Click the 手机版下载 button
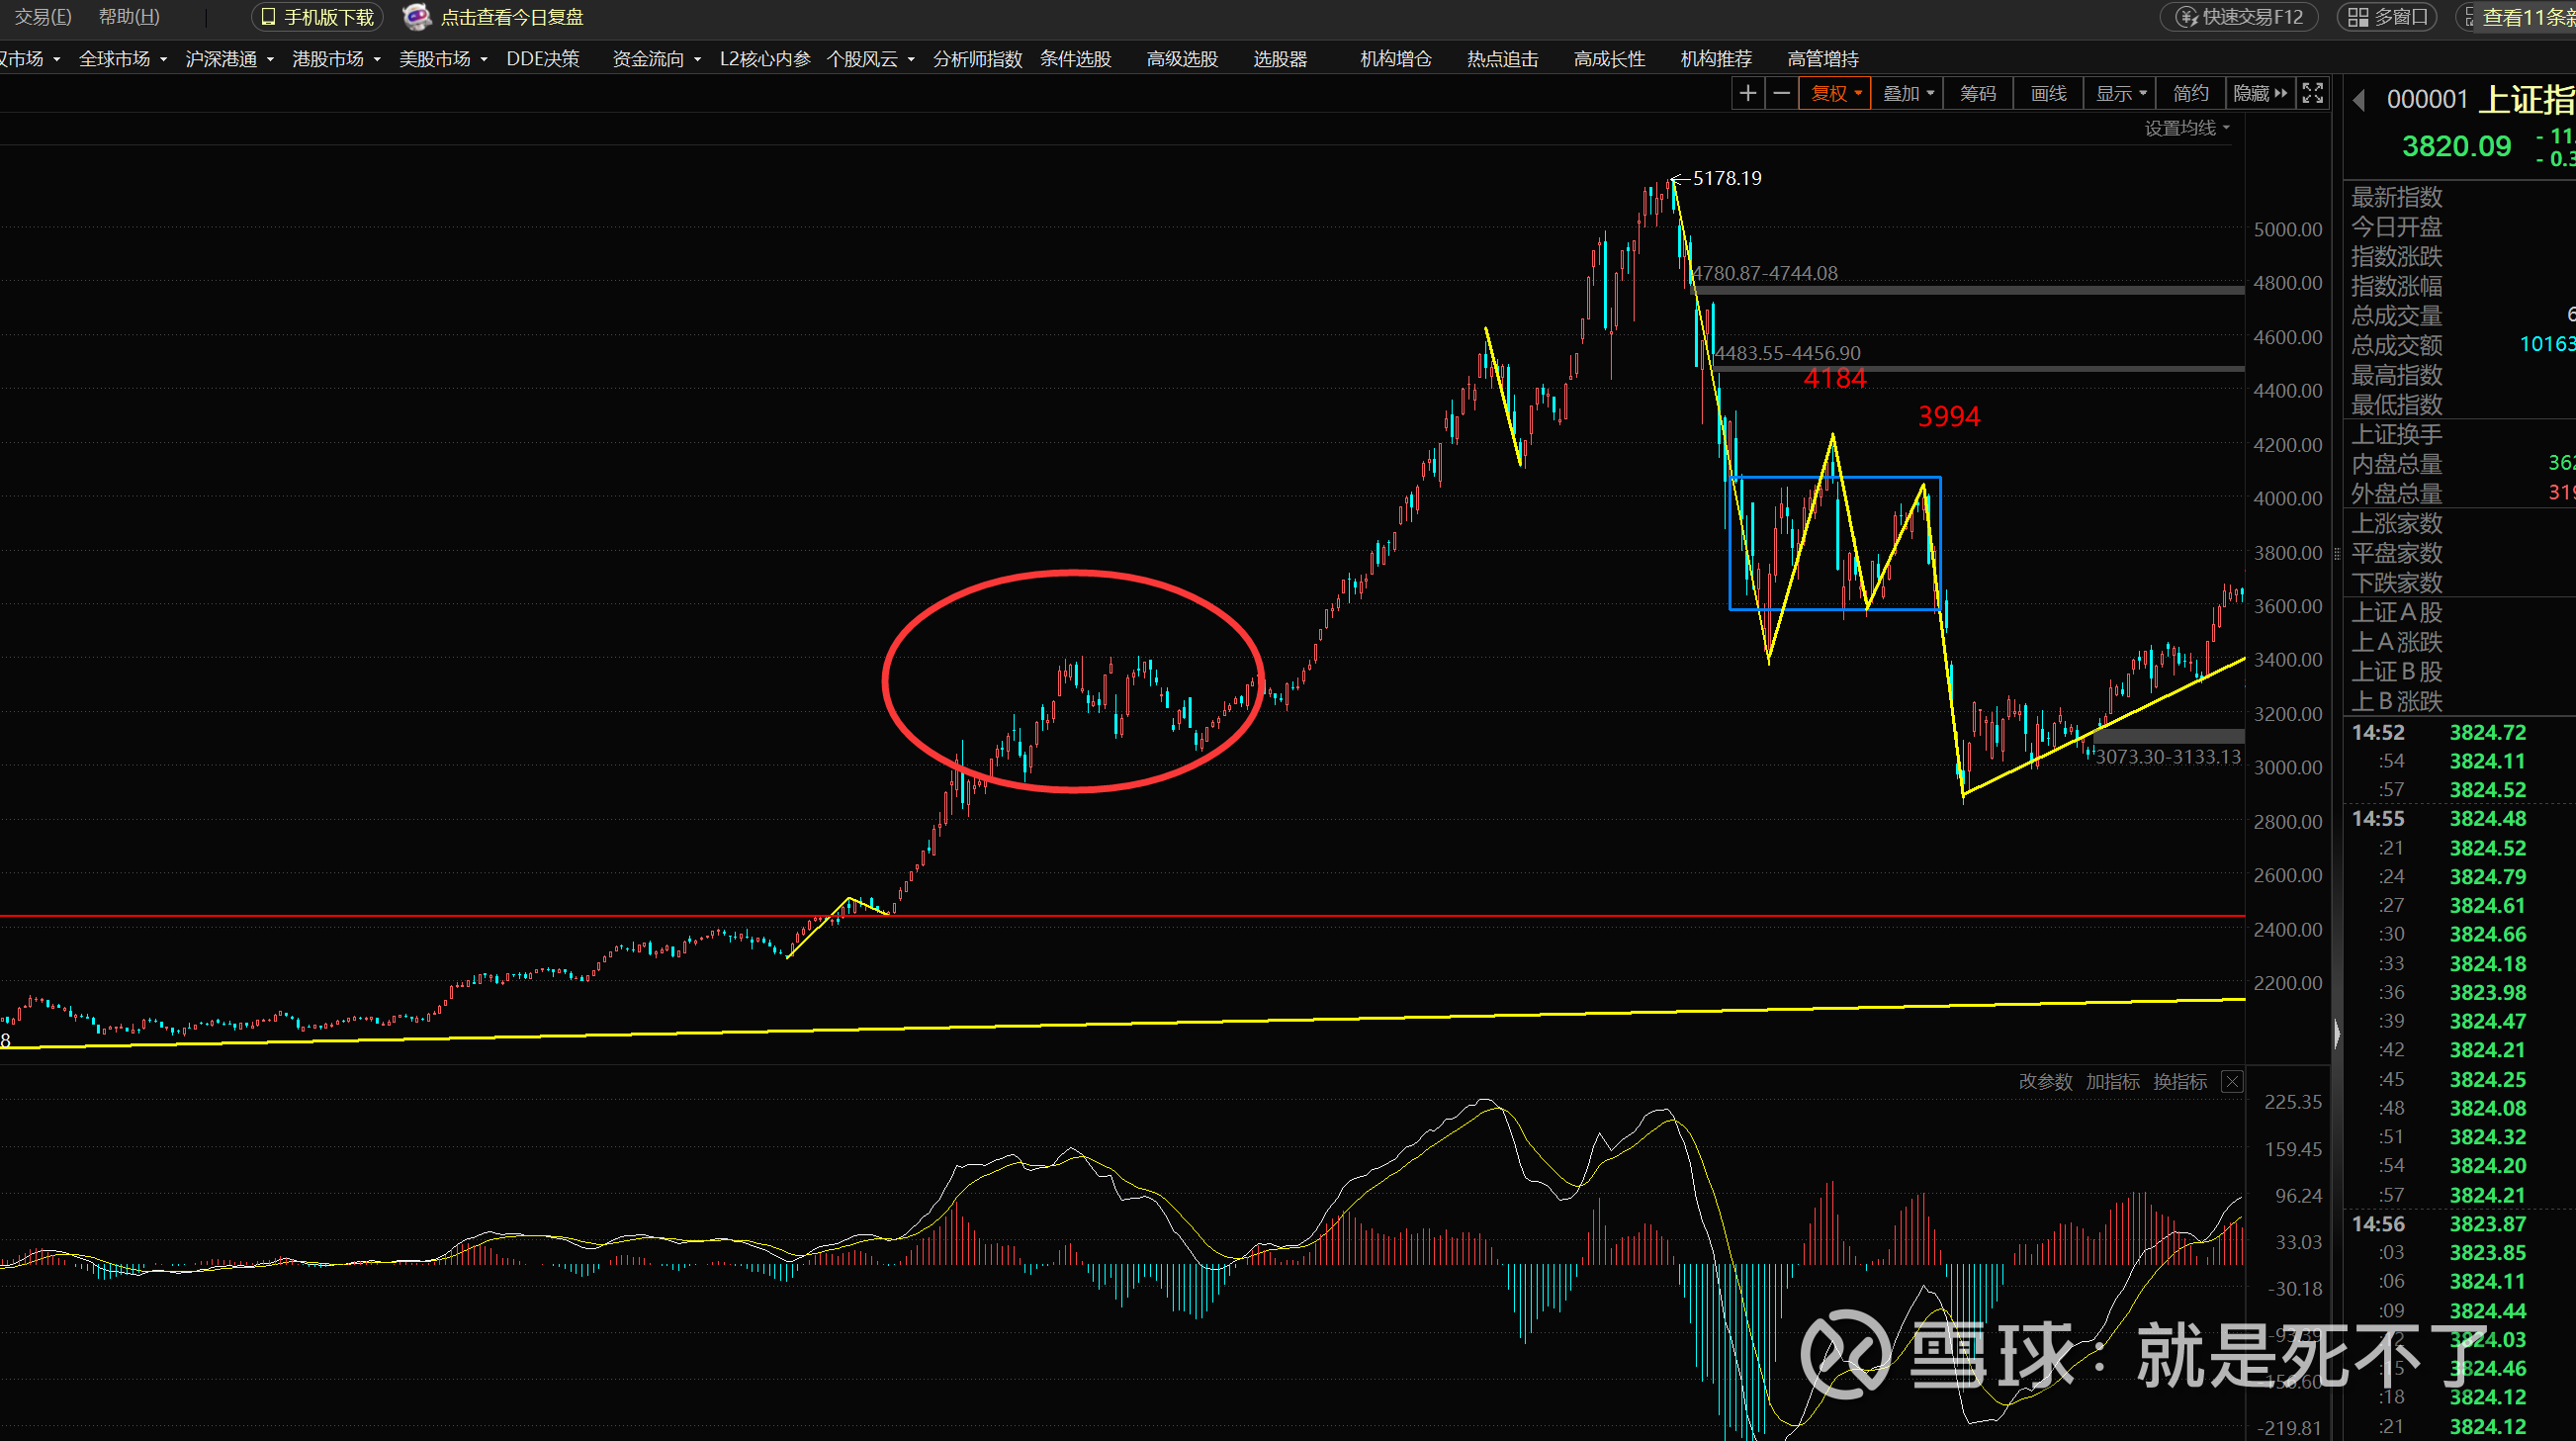Image resolution: width=2576 pixels, height=1441 pixels. [318, 17]
